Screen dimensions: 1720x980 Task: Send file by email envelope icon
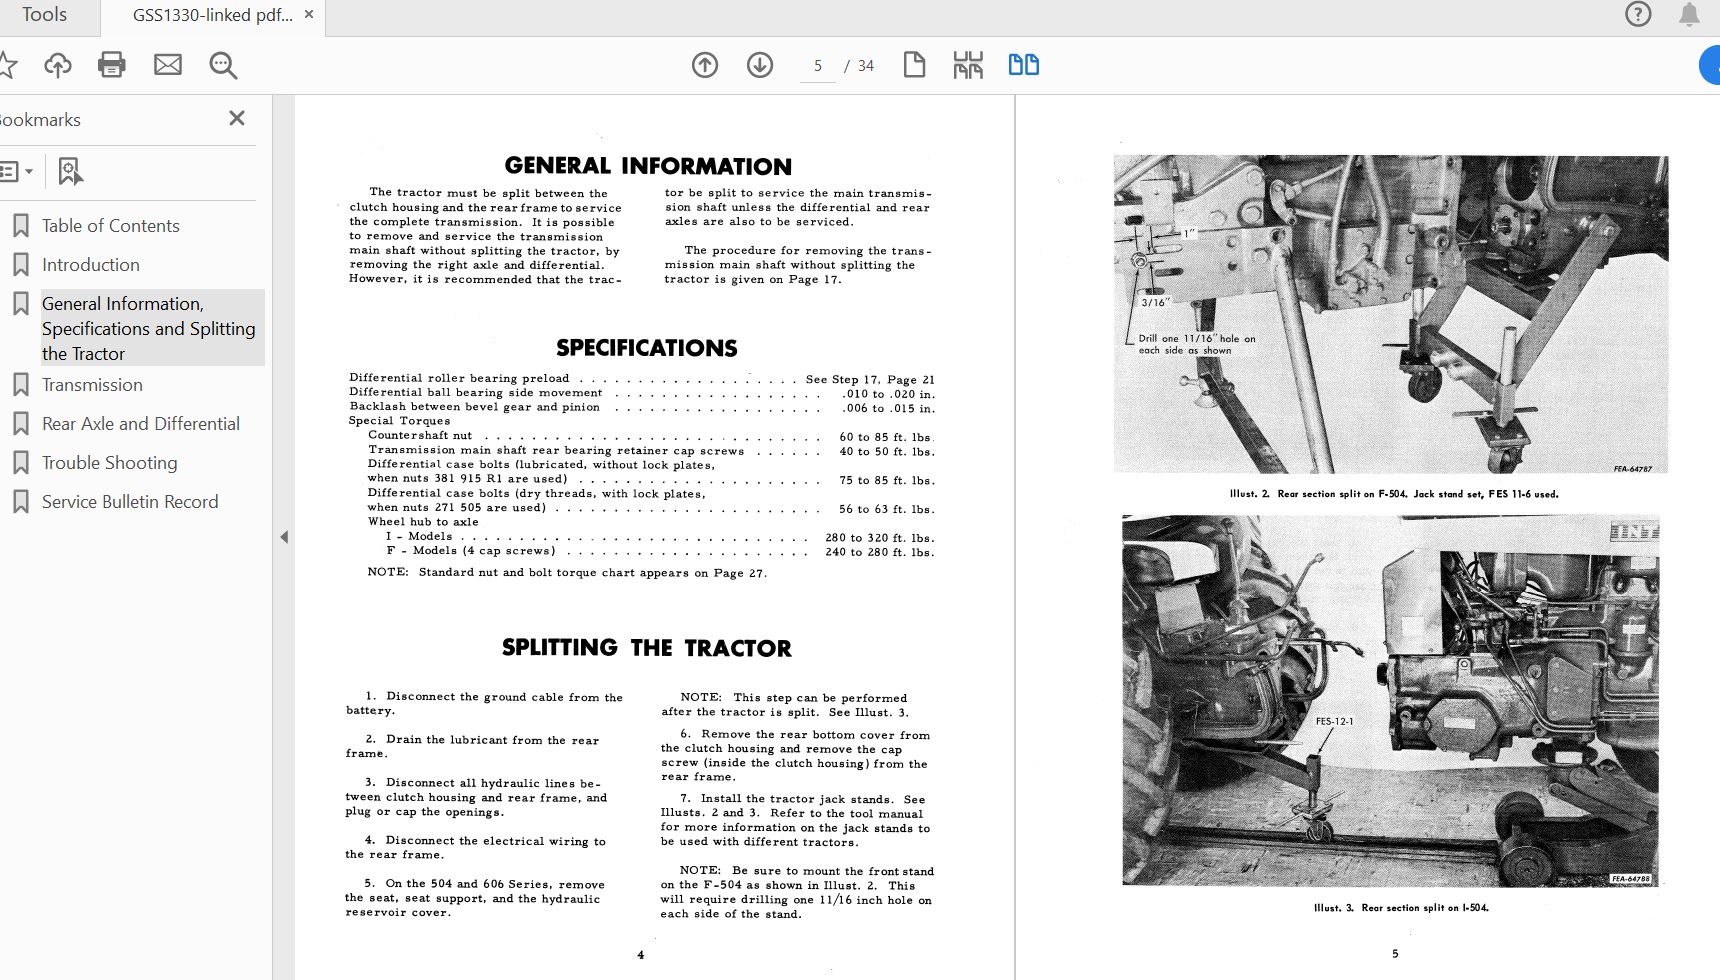168,66
